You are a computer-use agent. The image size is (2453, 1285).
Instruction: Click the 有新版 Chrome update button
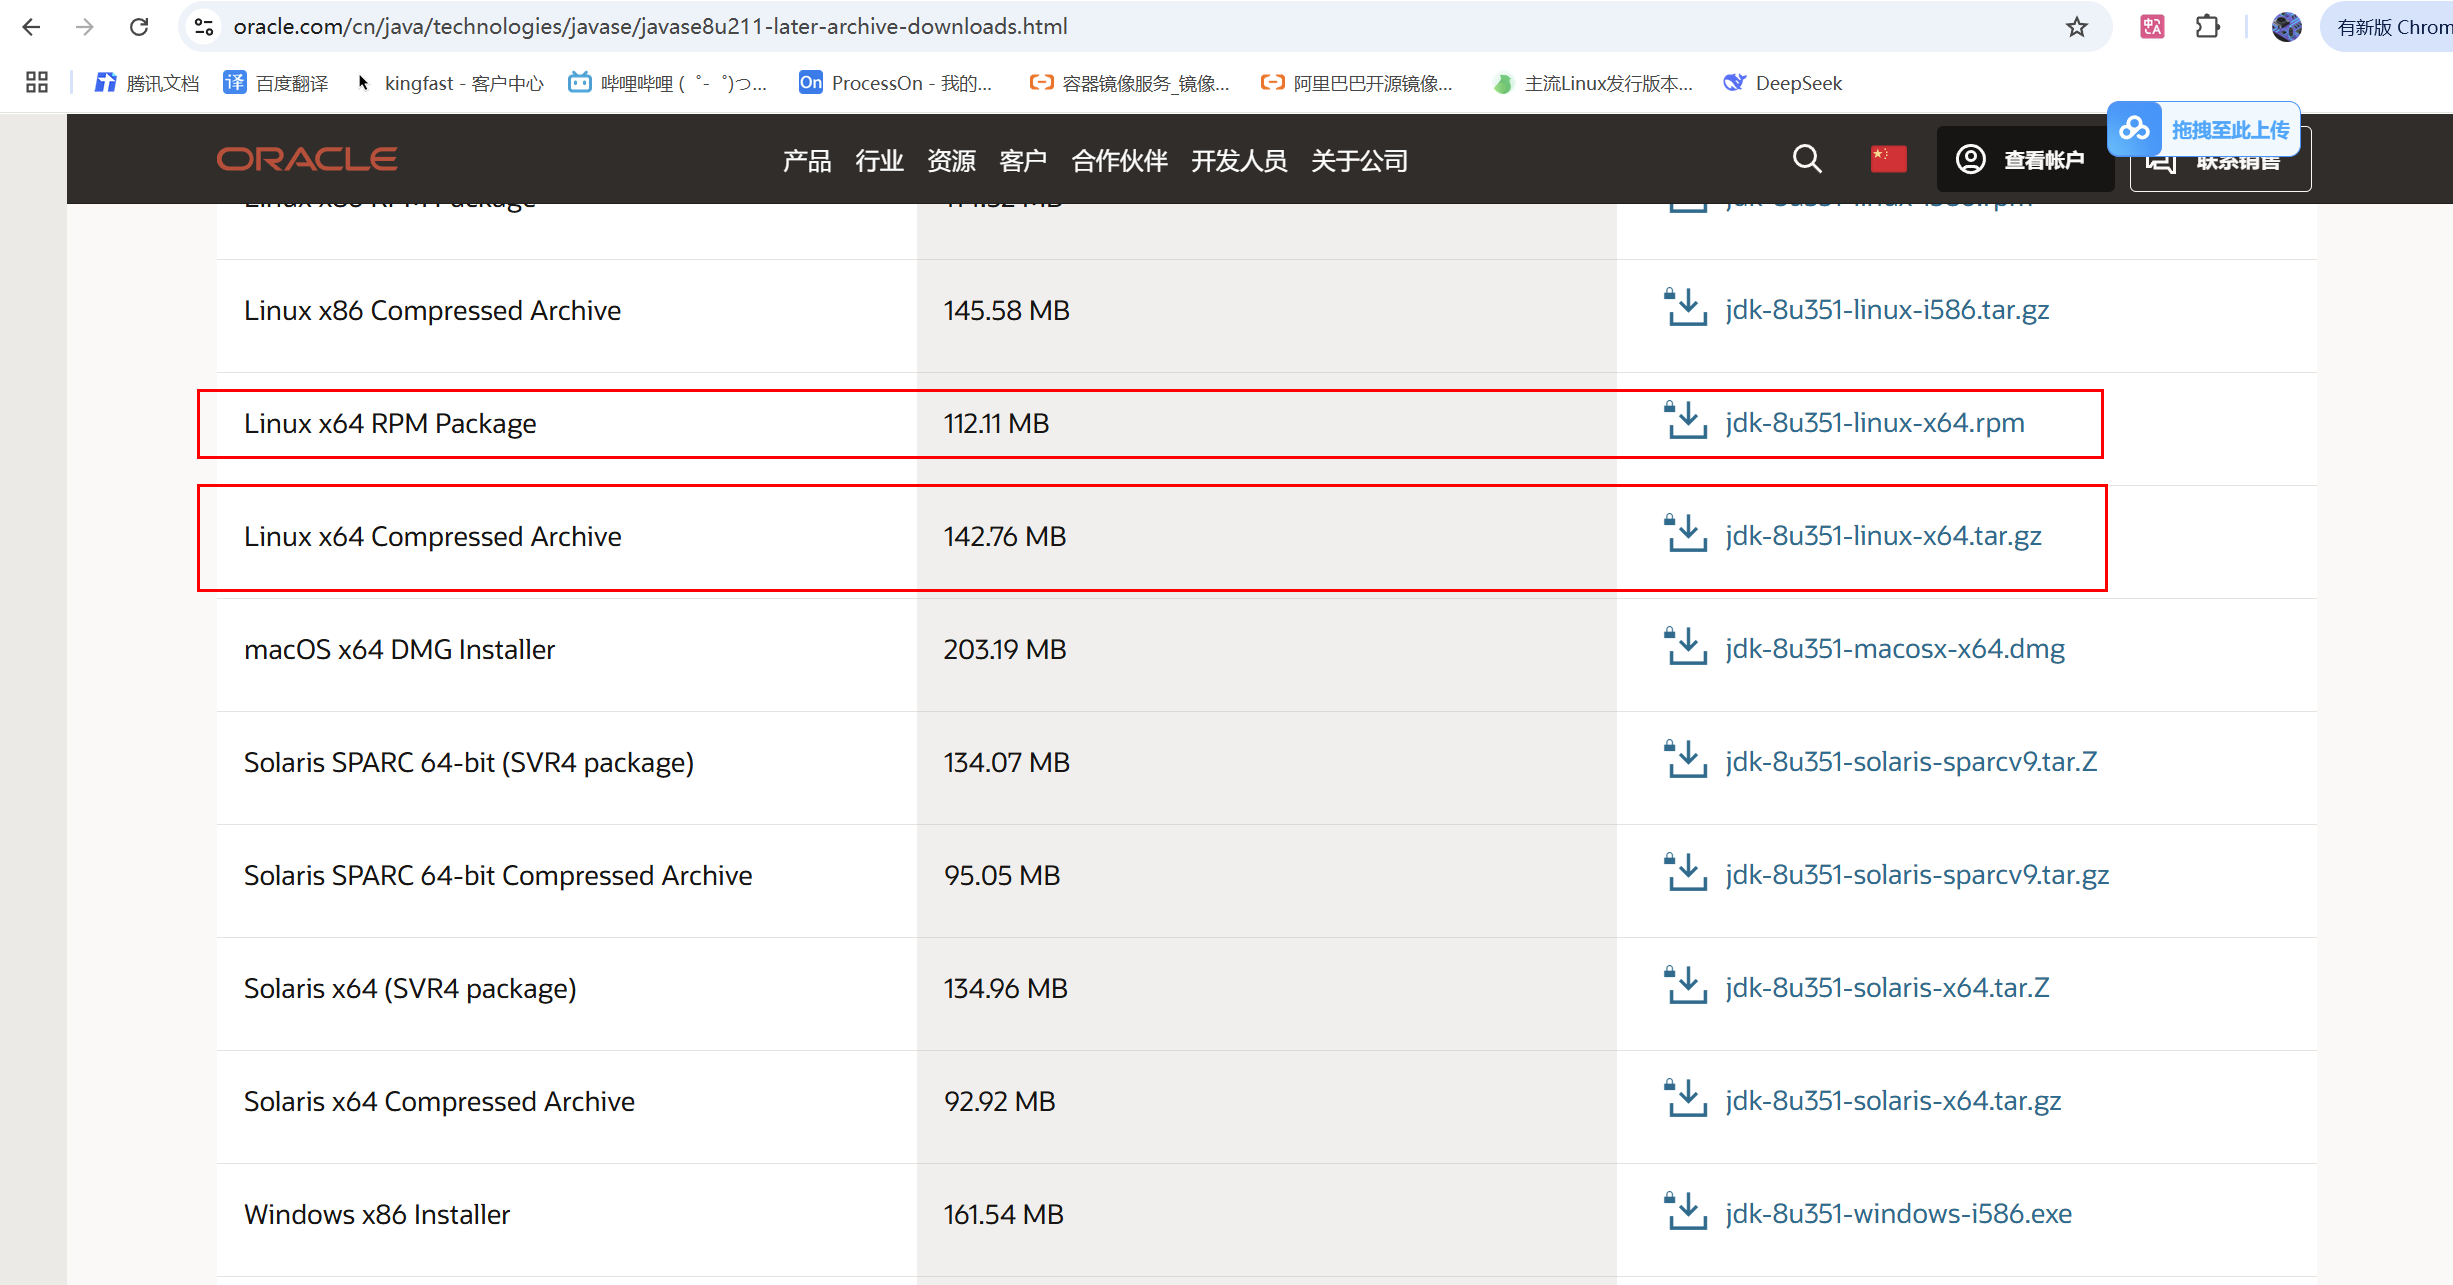tap(2390, 27)
